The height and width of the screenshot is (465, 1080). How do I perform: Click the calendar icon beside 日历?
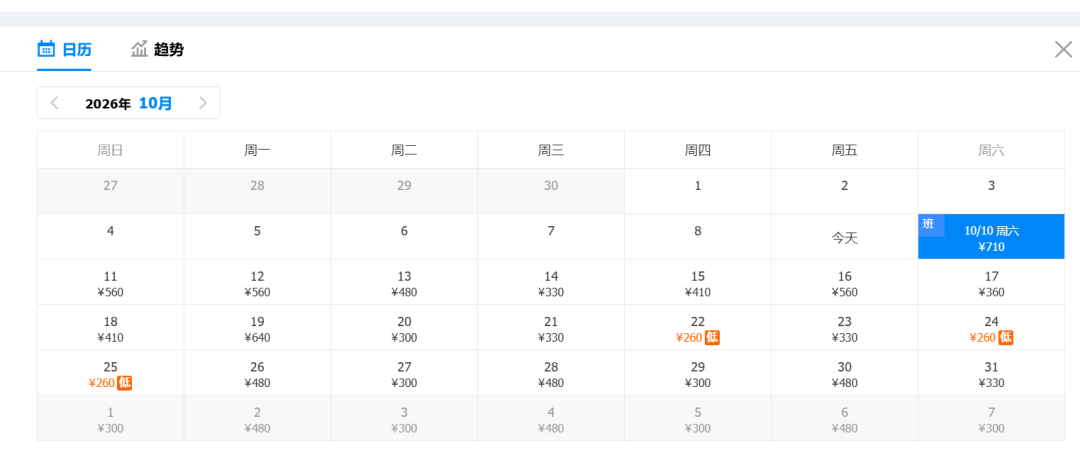[x=46, y=49]
